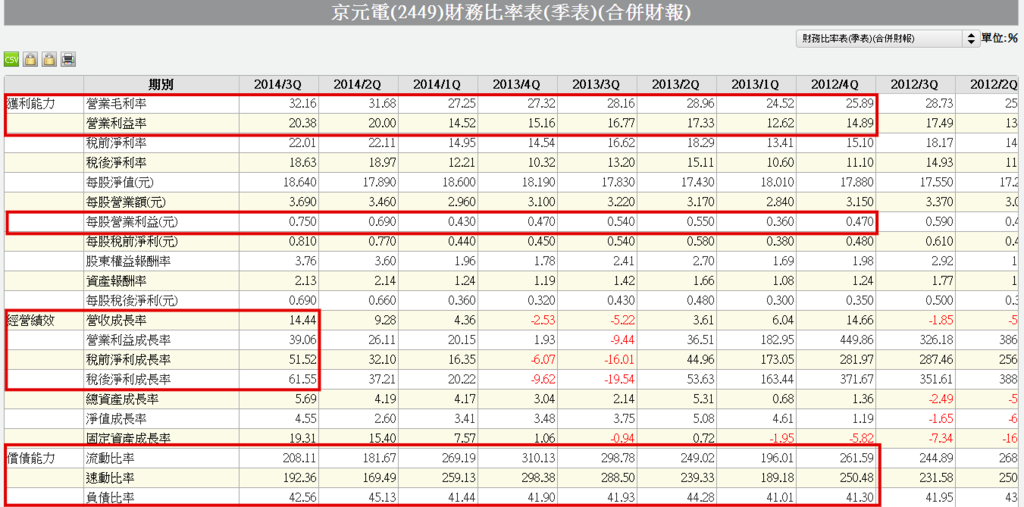Open the 財務比率表(季表)(合併財報) dropdown
This screenshot has height=507, width=1024.
888,39
